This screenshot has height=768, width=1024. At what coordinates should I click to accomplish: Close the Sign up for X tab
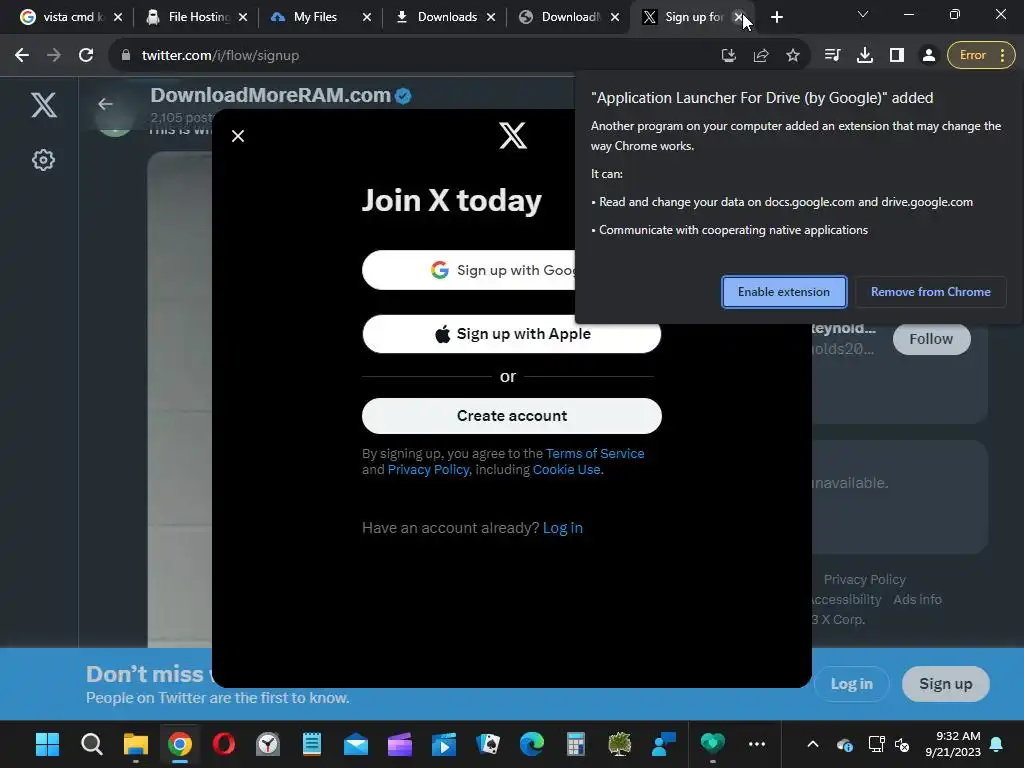[739, 17]
